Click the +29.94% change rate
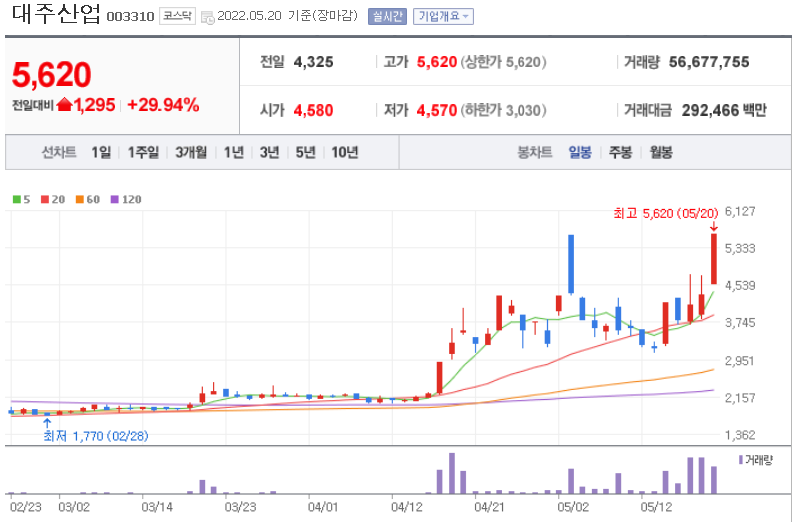The width and height of the screenshot is (792, 522). [163, 105]
